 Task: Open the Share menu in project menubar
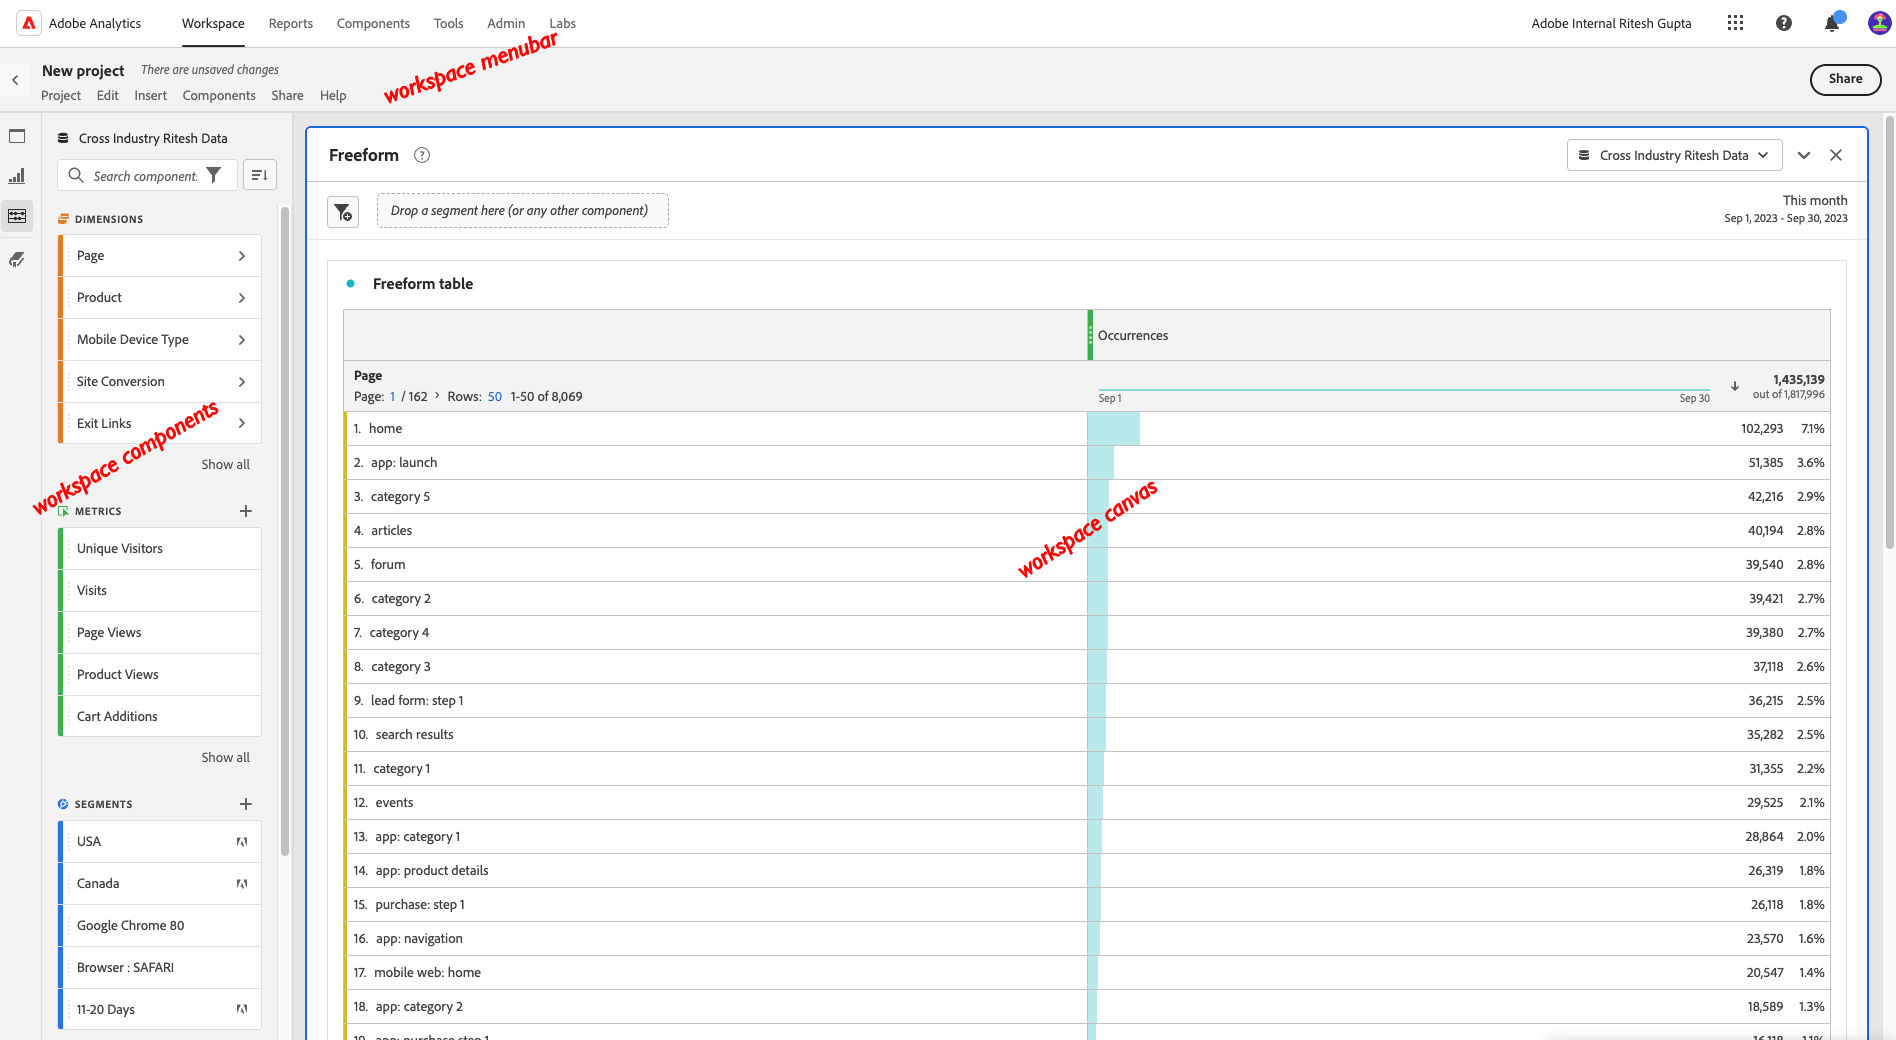287,96
